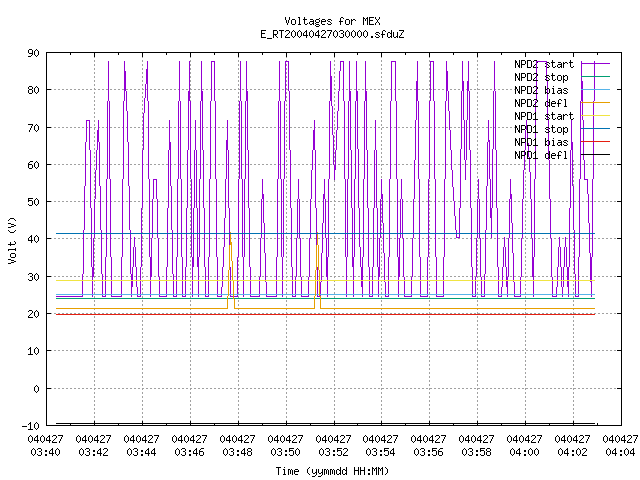Click the 'NPD2 stop' legend label
Image resolution: width=640 pixels, height=480 pixels.
(541, 77)
